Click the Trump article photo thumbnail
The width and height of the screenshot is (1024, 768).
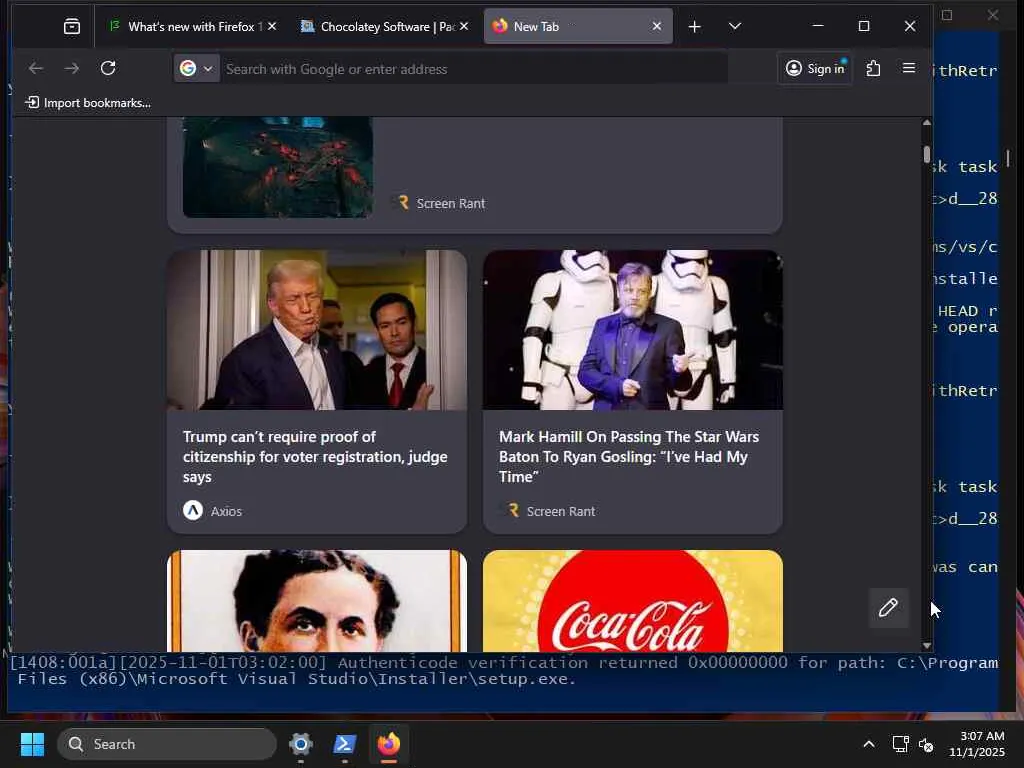pos(317,330)
